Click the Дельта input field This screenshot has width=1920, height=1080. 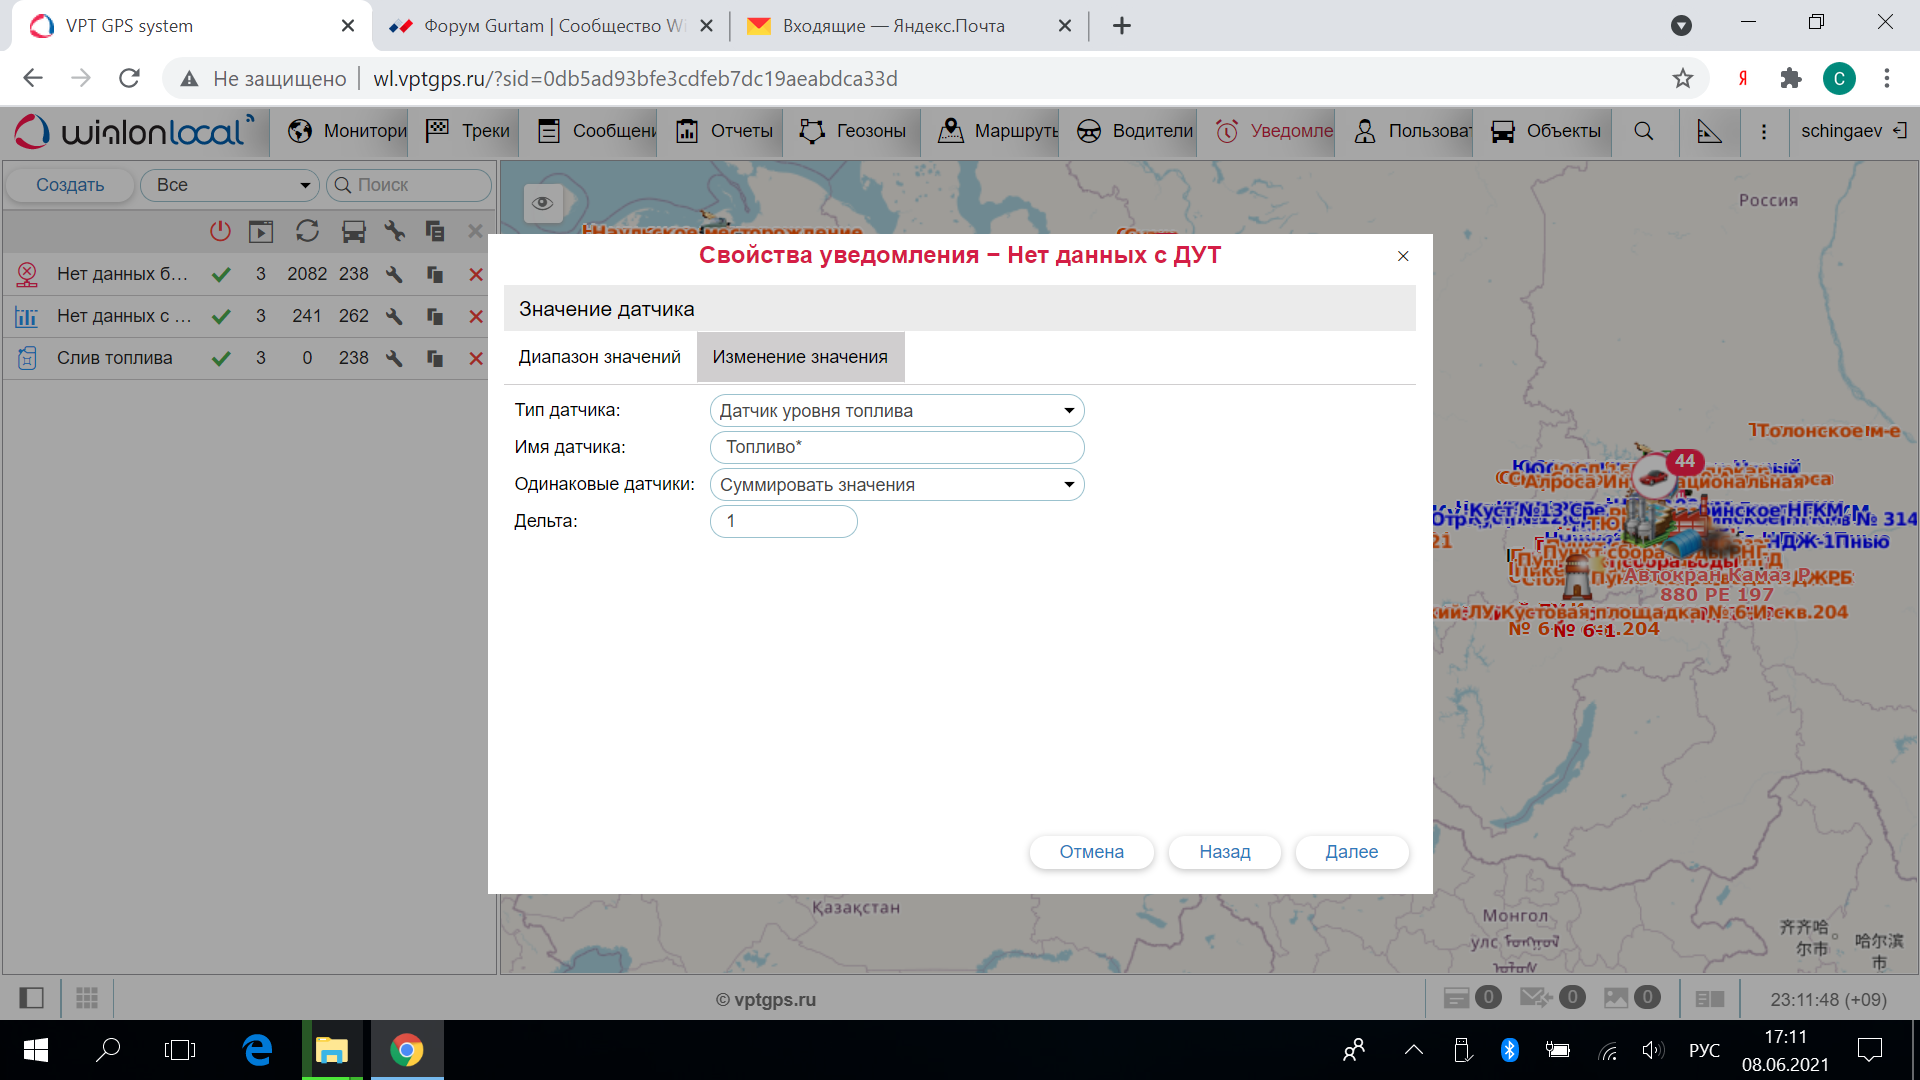[783, 521]
